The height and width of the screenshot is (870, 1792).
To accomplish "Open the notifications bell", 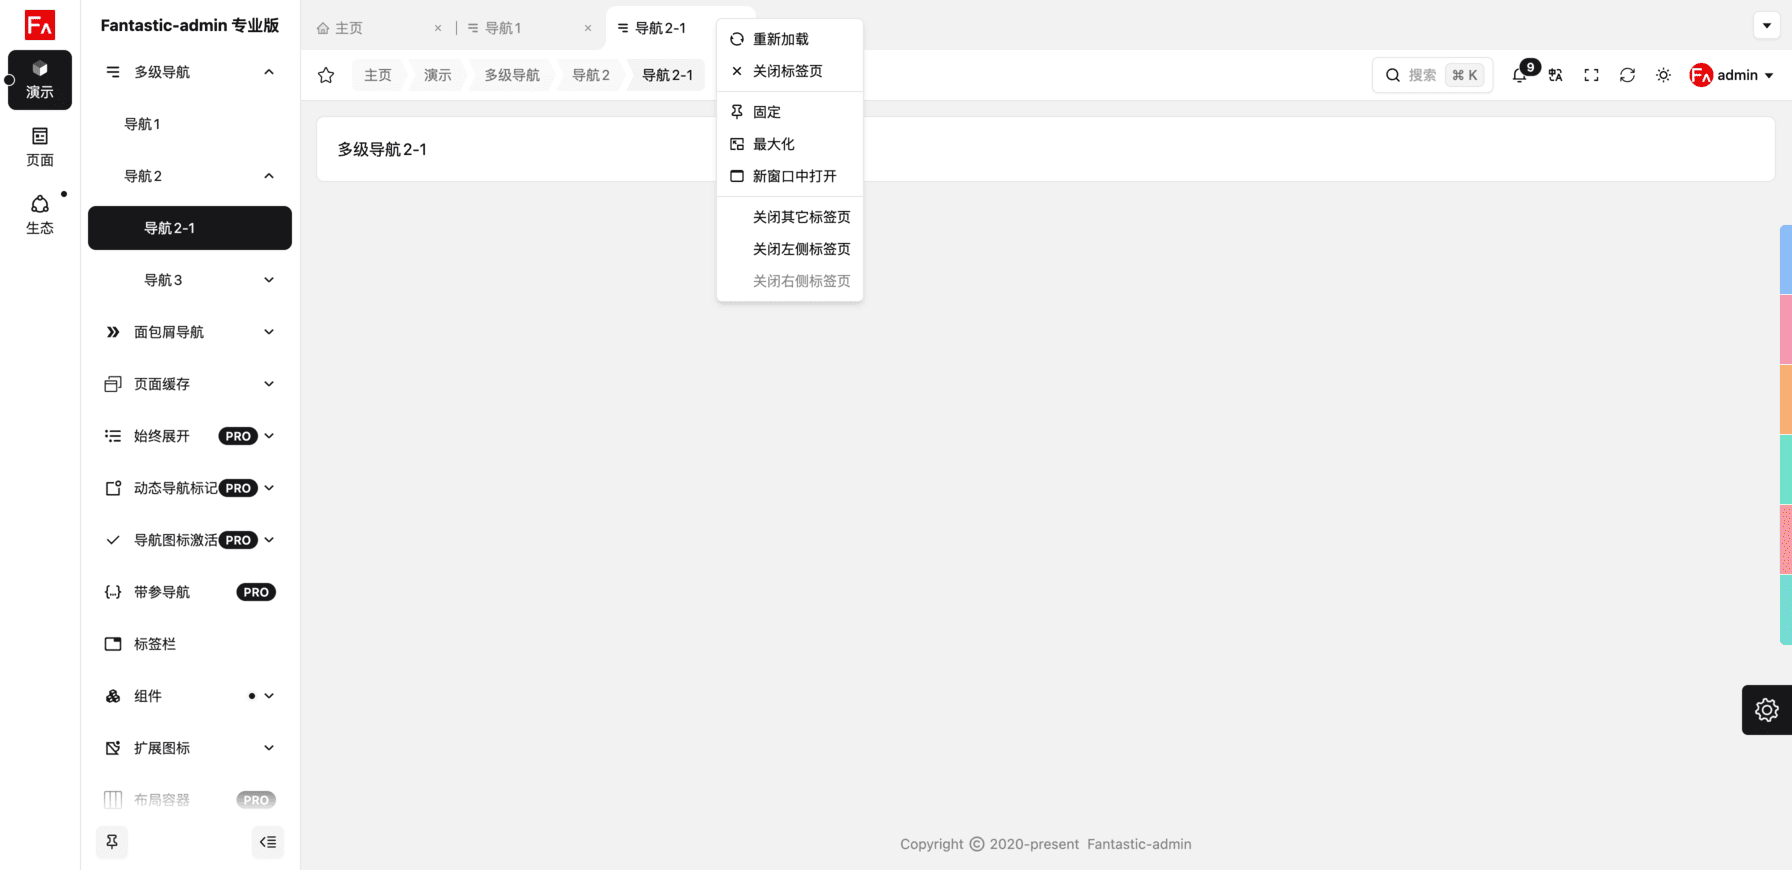I will tap(1519, 75).
